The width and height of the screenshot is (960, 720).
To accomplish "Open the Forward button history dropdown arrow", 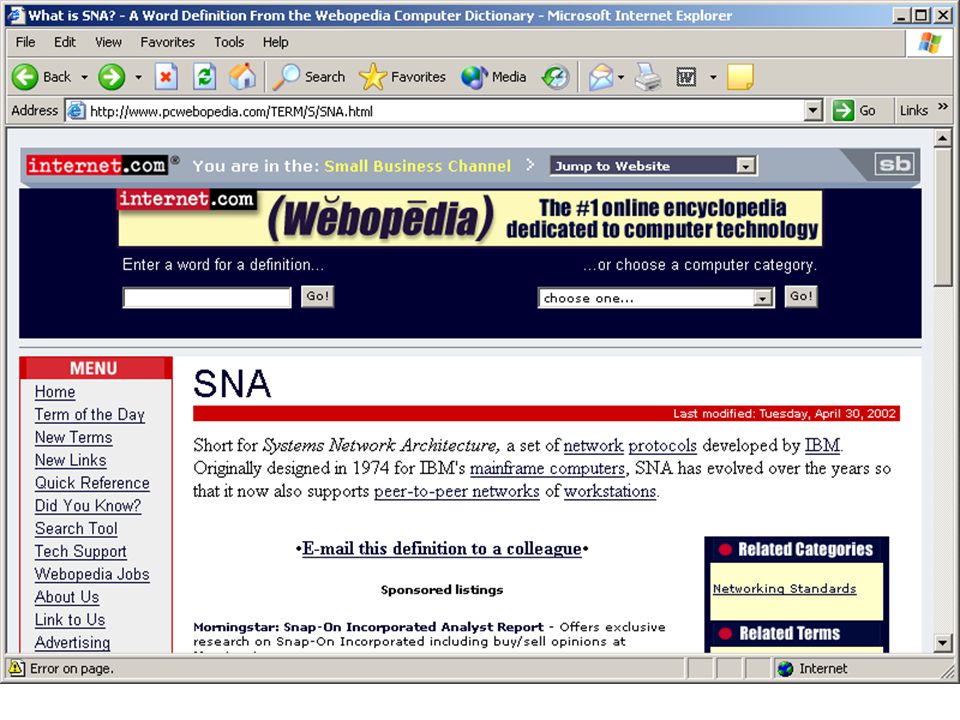I will [x=138, y=77].
